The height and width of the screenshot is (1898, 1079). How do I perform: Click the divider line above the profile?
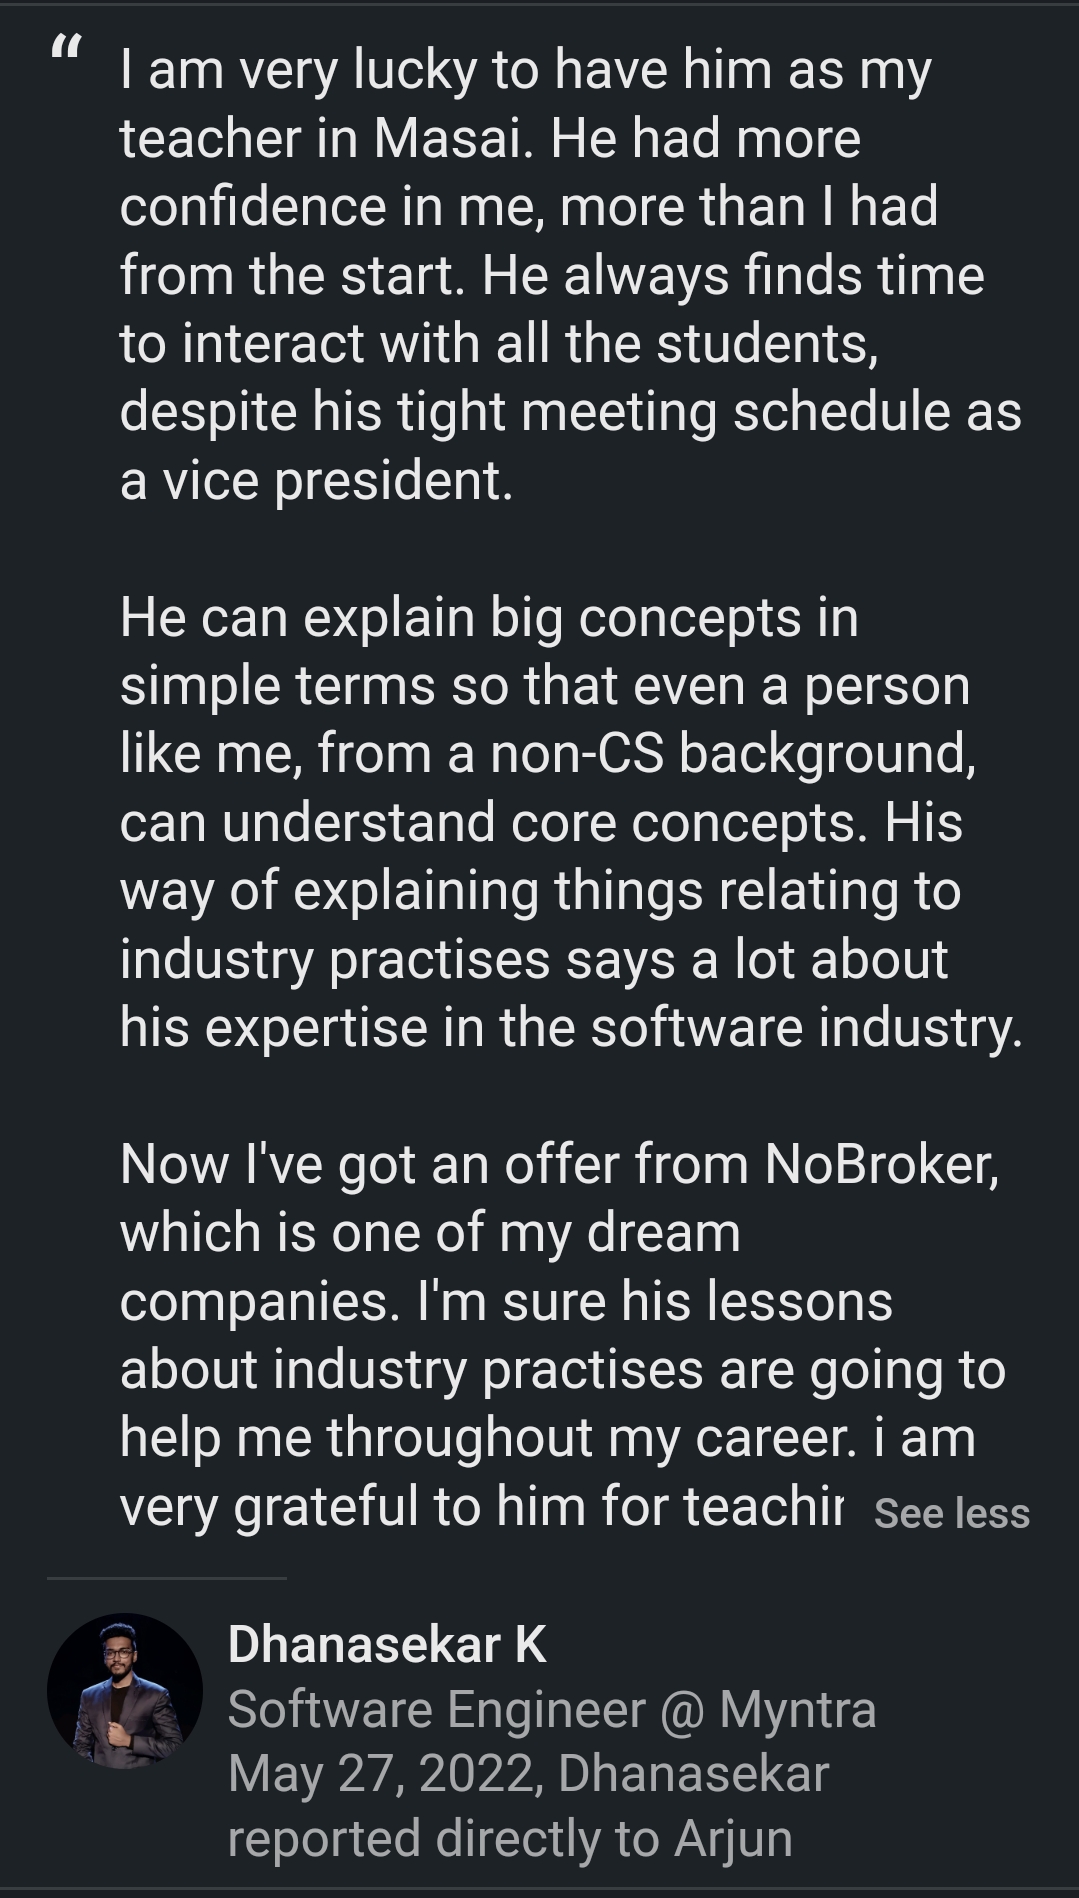(x=166, y=1578)
